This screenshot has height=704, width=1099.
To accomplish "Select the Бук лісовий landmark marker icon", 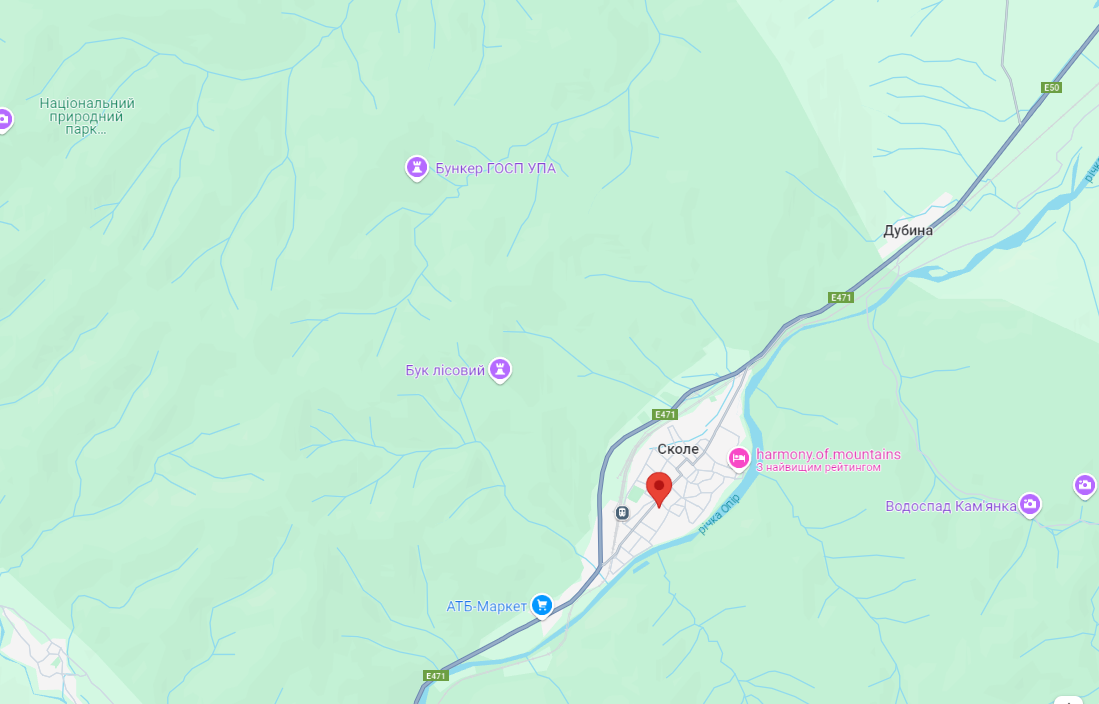I will coord(500,370).
